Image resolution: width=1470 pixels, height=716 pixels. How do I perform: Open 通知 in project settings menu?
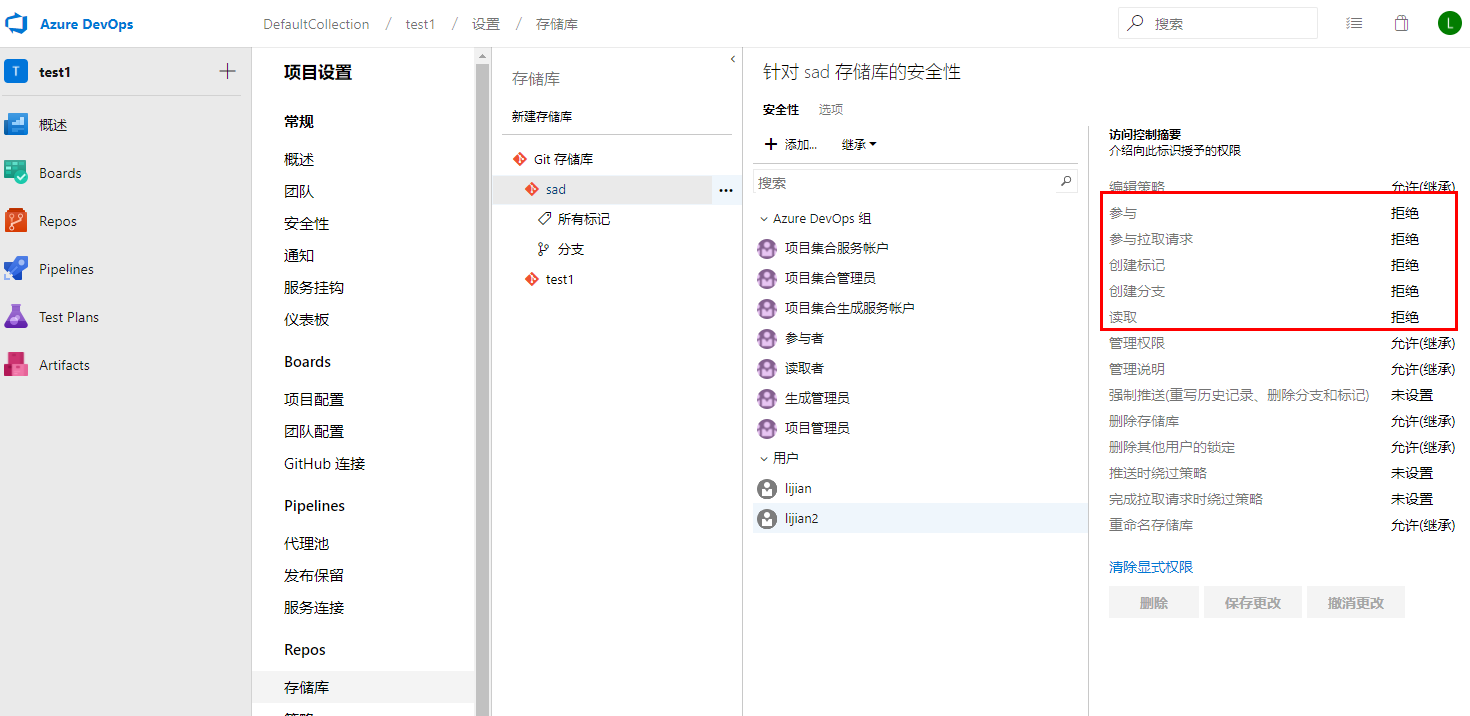(299, 255)
